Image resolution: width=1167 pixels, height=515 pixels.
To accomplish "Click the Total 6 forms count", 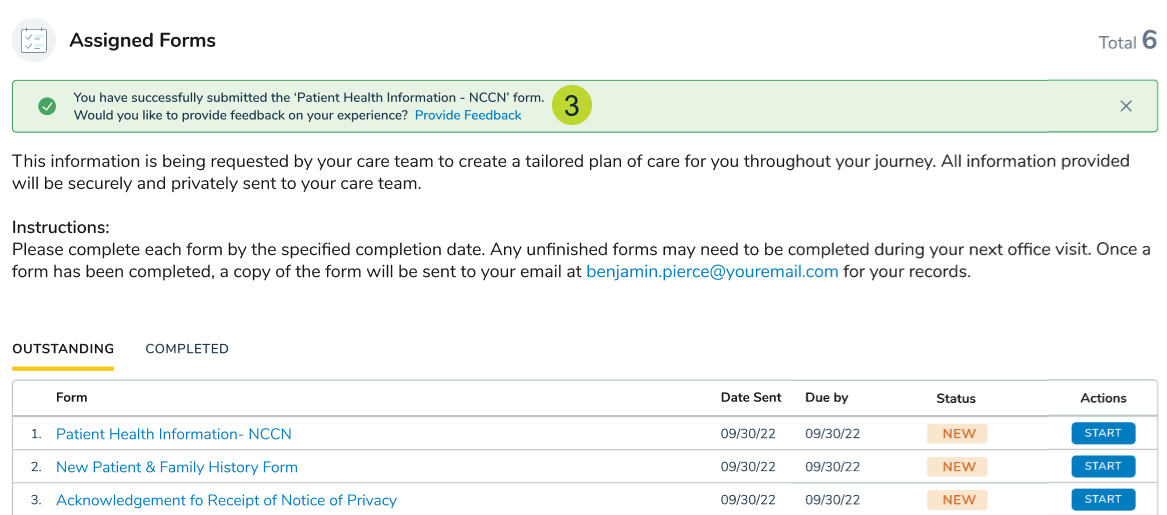I will click(x=1127, y=41).
